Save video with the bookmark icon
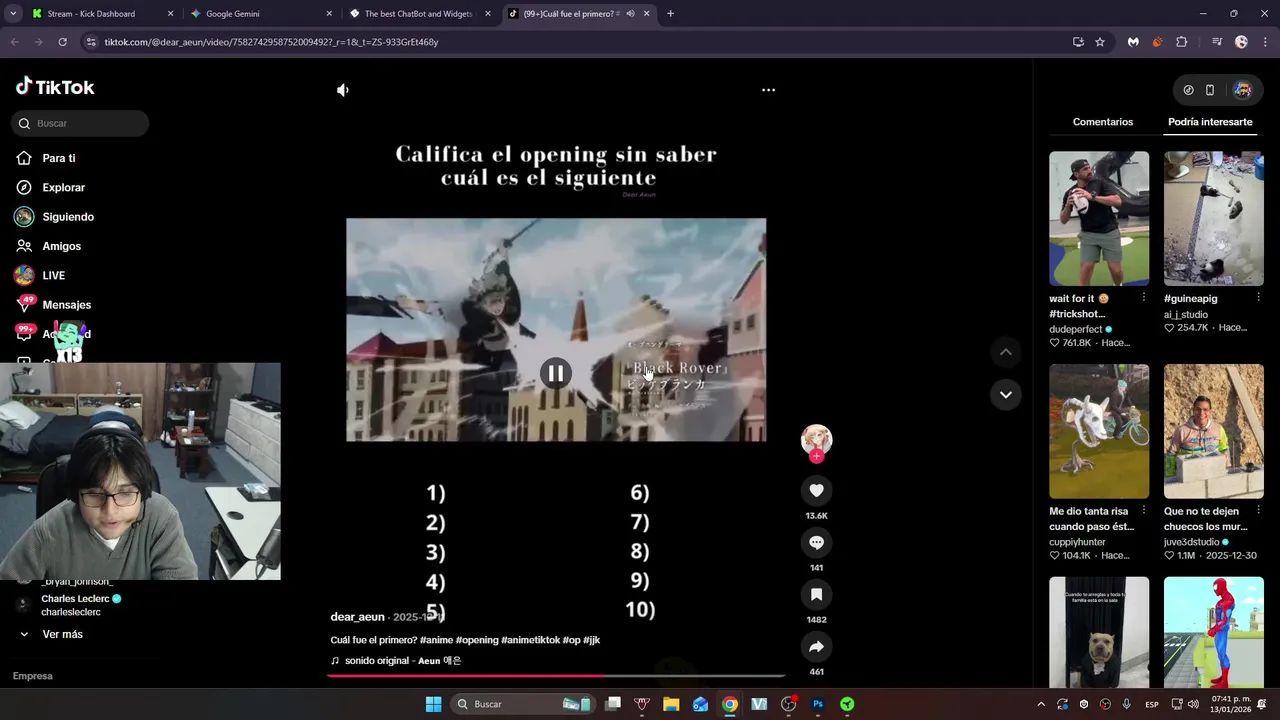 [x=816, y=594]
